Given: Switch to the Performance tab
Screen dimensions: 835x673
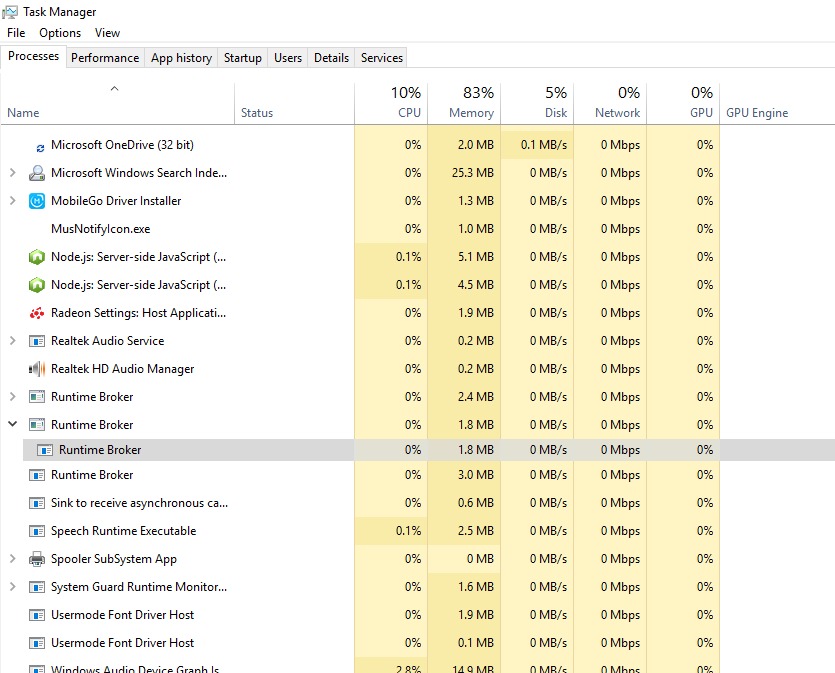Looking at the screenshot, I should coord(105,58).
